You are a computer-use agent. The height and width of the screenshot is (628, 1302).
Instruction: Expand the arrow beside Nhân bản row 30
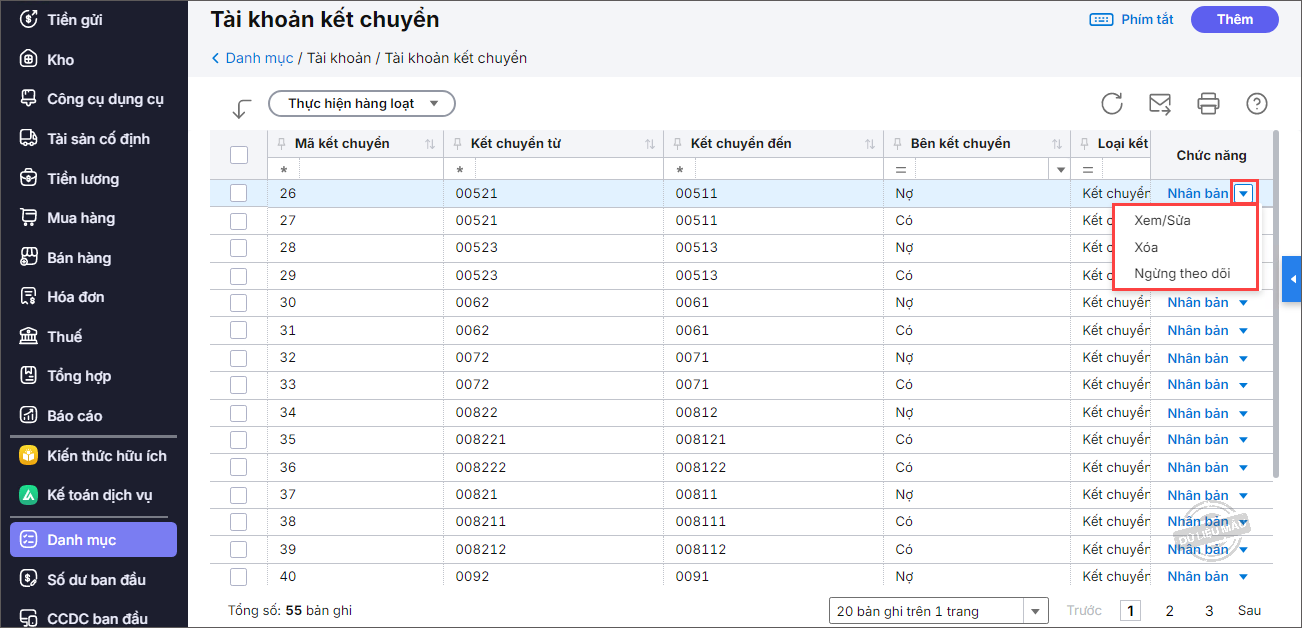1244,303
